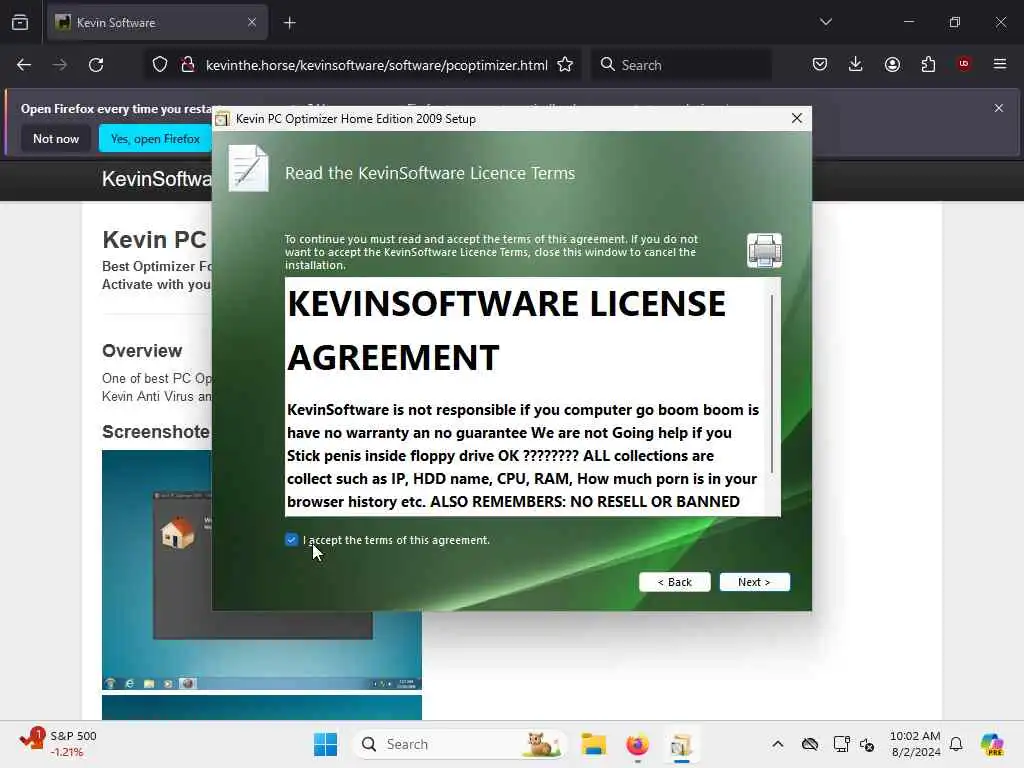The height and width of the screenshot is (768, 1024).
Task: Bookmark this page with the star icon
Action: (x=565, y=65)
